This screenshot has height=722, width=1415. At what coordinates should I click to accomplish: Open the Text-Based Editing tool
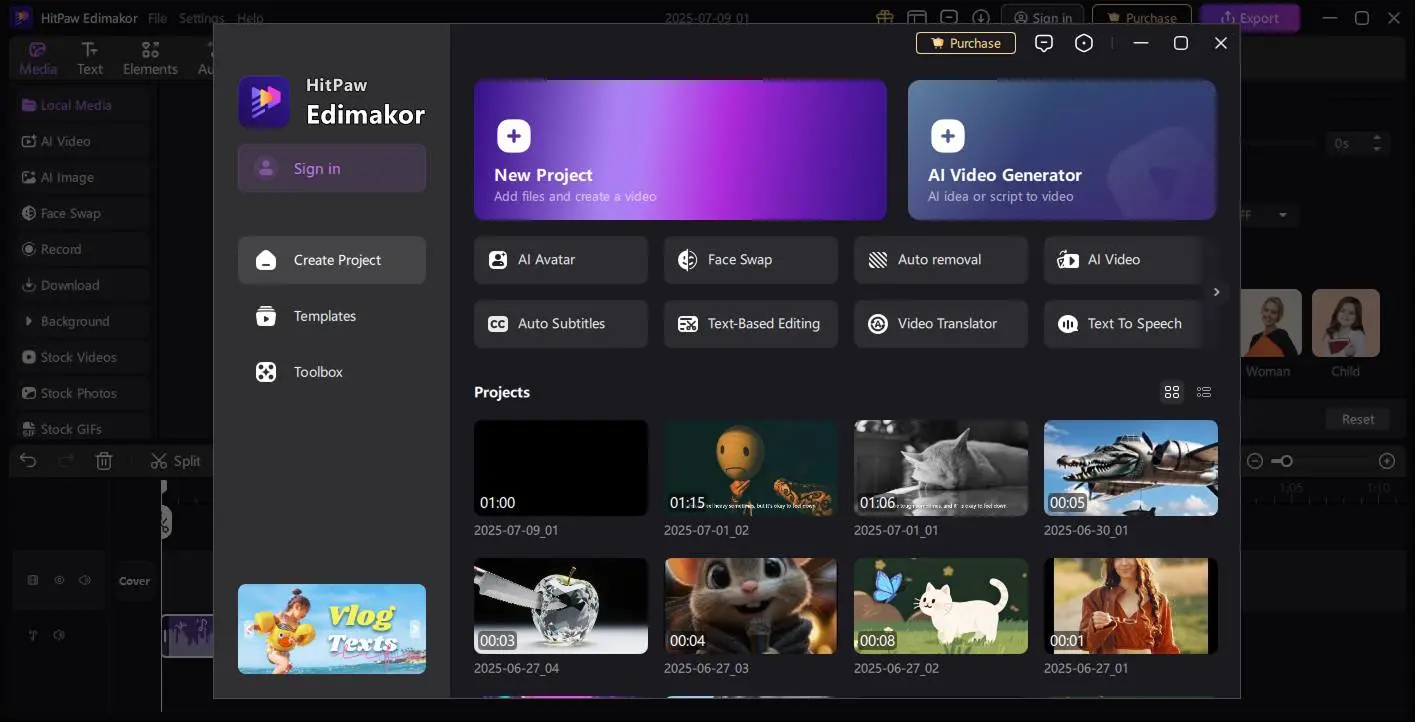750,324
